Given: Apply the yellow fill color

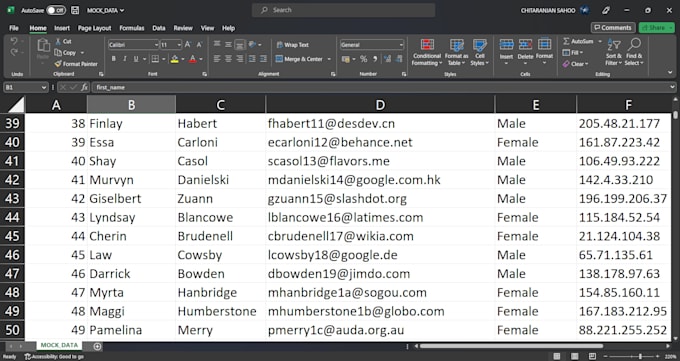Looking at the screenshot, I should (x=175, y=59).
